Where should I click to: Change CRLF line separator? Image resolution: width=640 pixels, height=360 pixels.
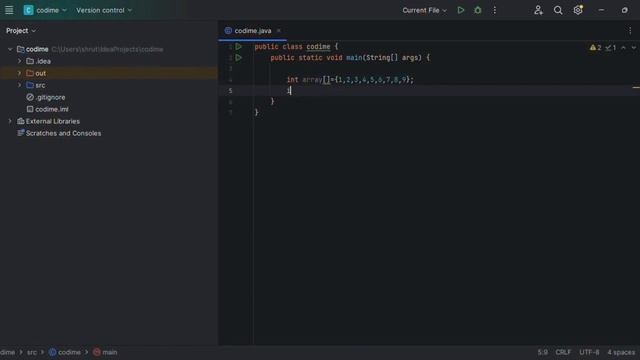pos(563,352)
